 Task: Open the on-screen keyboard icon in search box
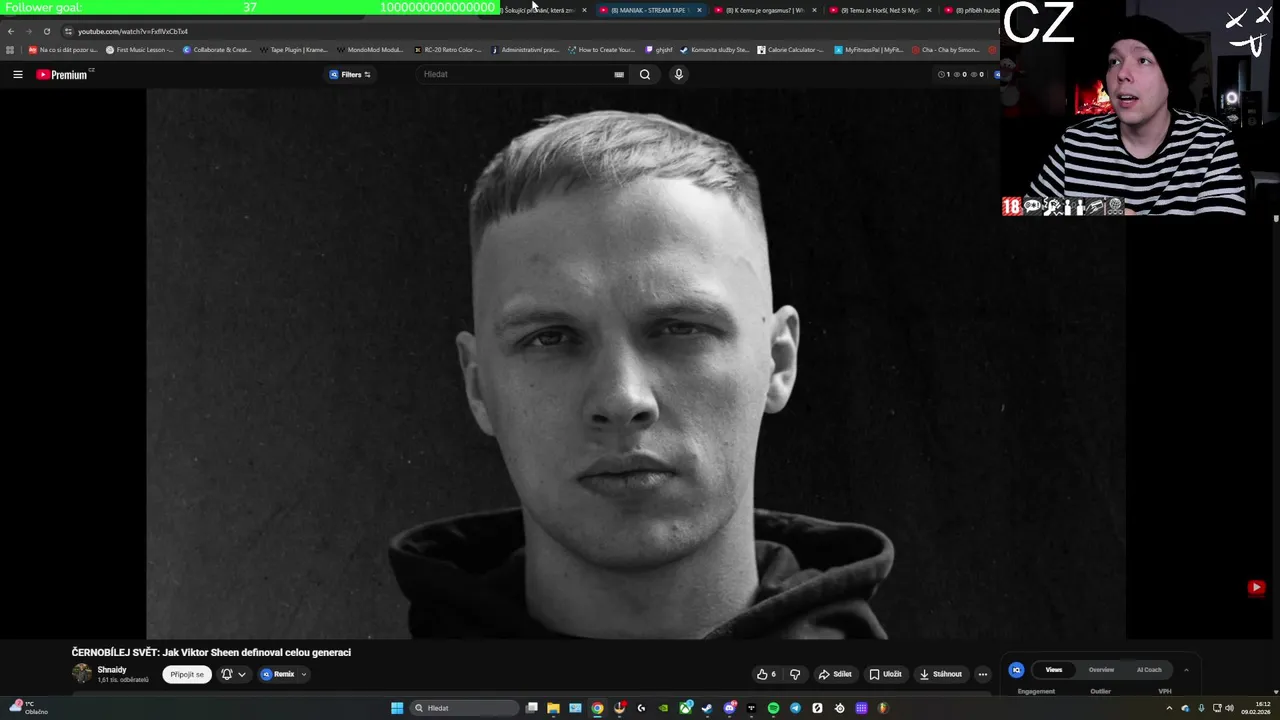click(619, 74)
